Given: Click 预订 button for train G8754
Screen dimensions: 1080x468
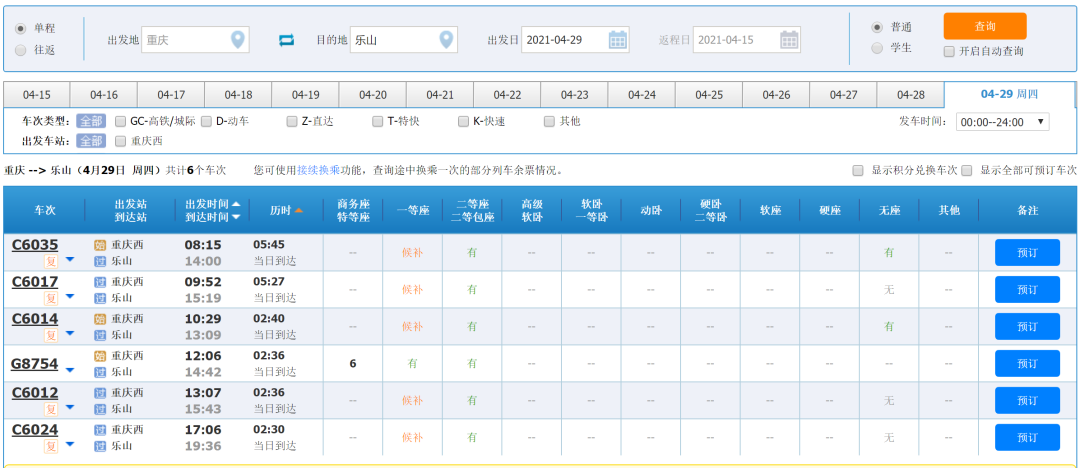Looking at the screenshot, I should coord(1027,364).
